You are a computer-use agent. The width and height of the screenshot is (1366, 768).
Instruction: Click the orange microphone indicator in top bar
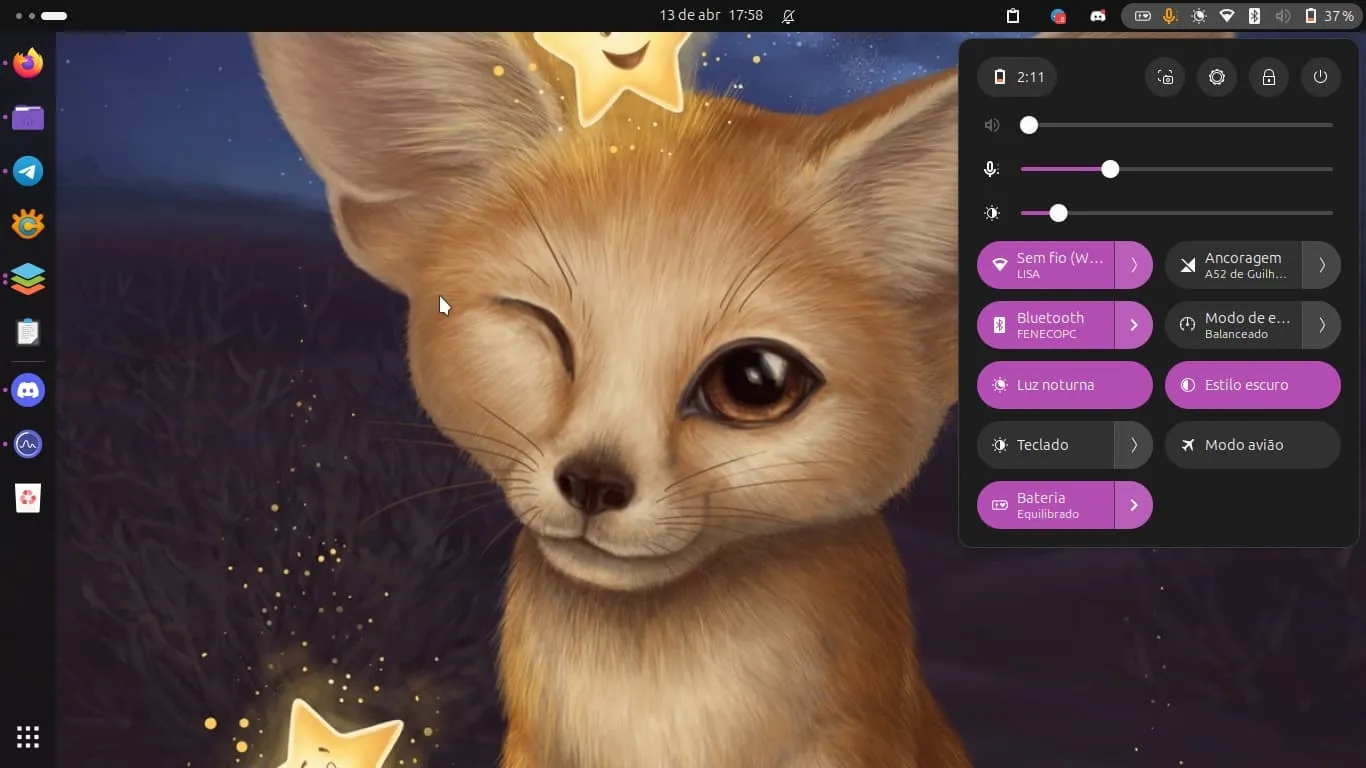point(1170,16)
